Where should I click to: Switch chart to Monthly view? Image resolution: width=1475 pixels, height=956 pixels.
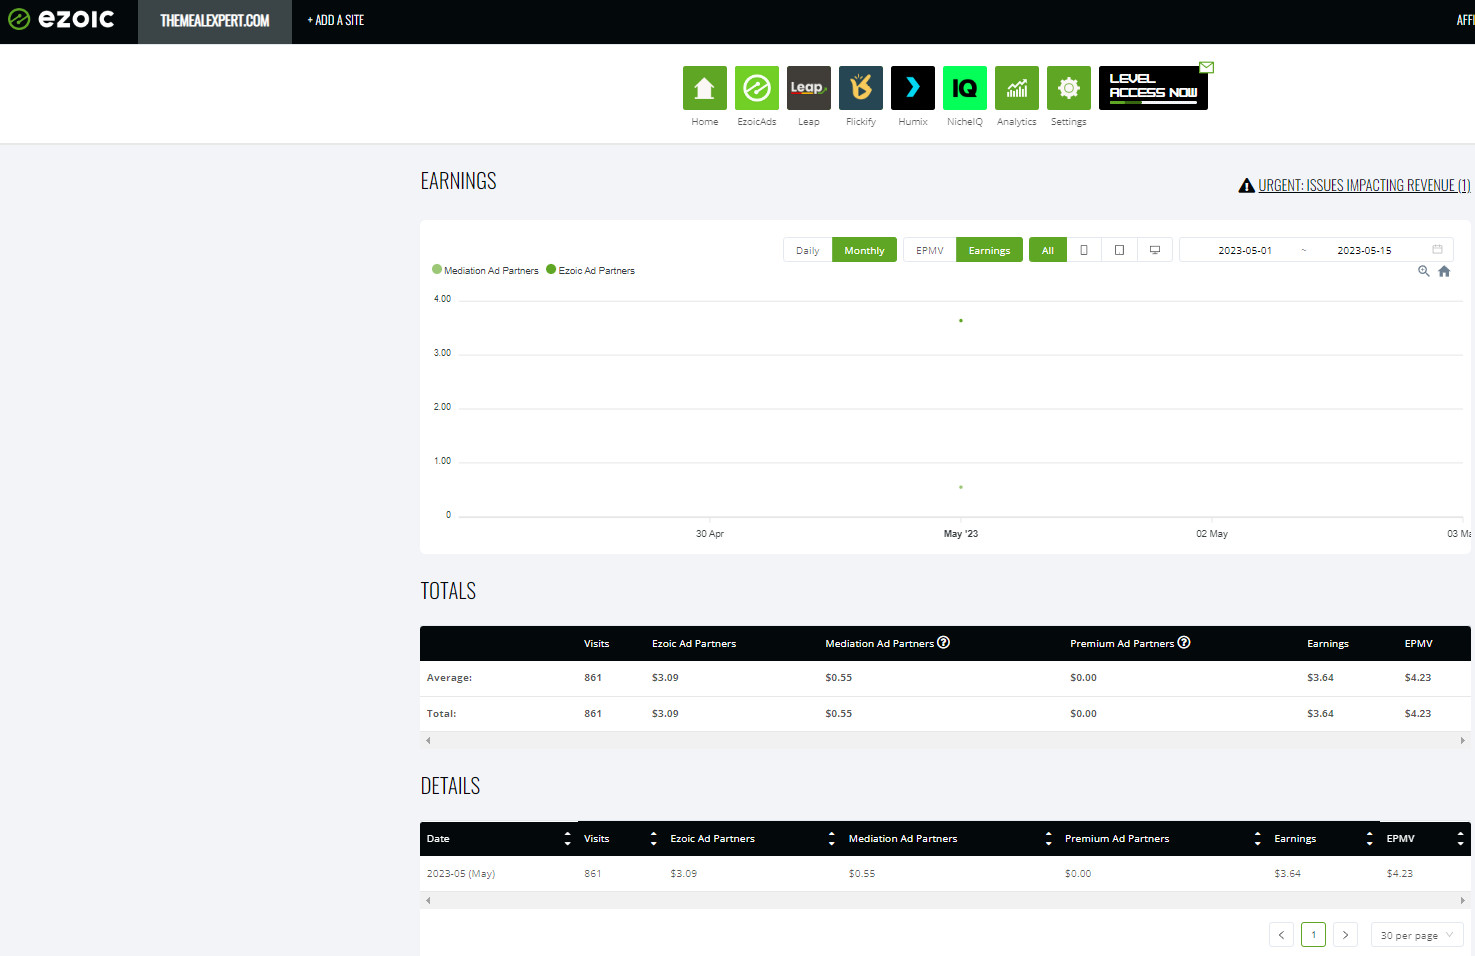coord(864,250)
